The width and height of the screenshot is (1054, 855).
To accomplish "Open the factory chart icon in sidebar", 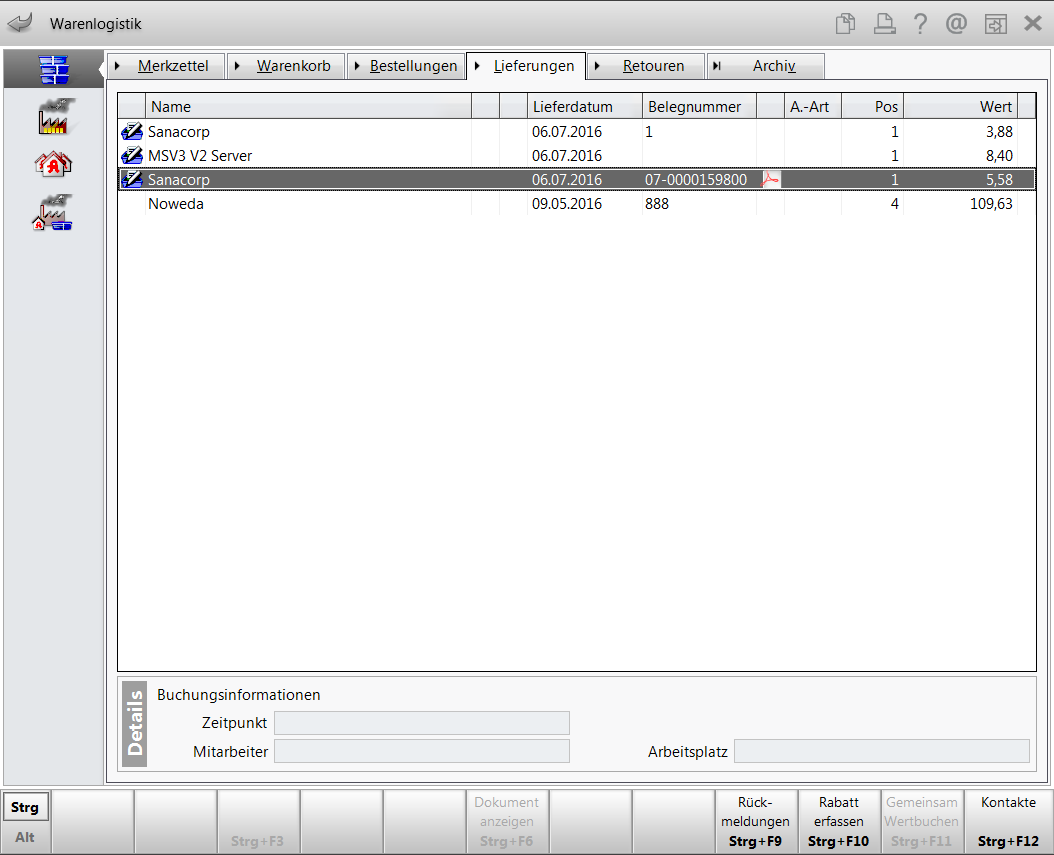I will [x=54, y=116].
